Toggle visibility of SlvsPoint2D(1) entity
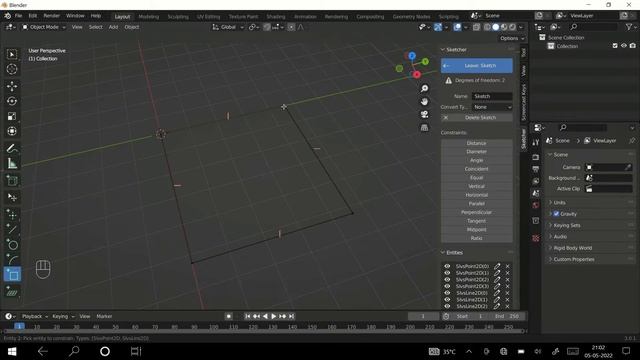This screenshot has height=360, width=640. tap(447, 273)
